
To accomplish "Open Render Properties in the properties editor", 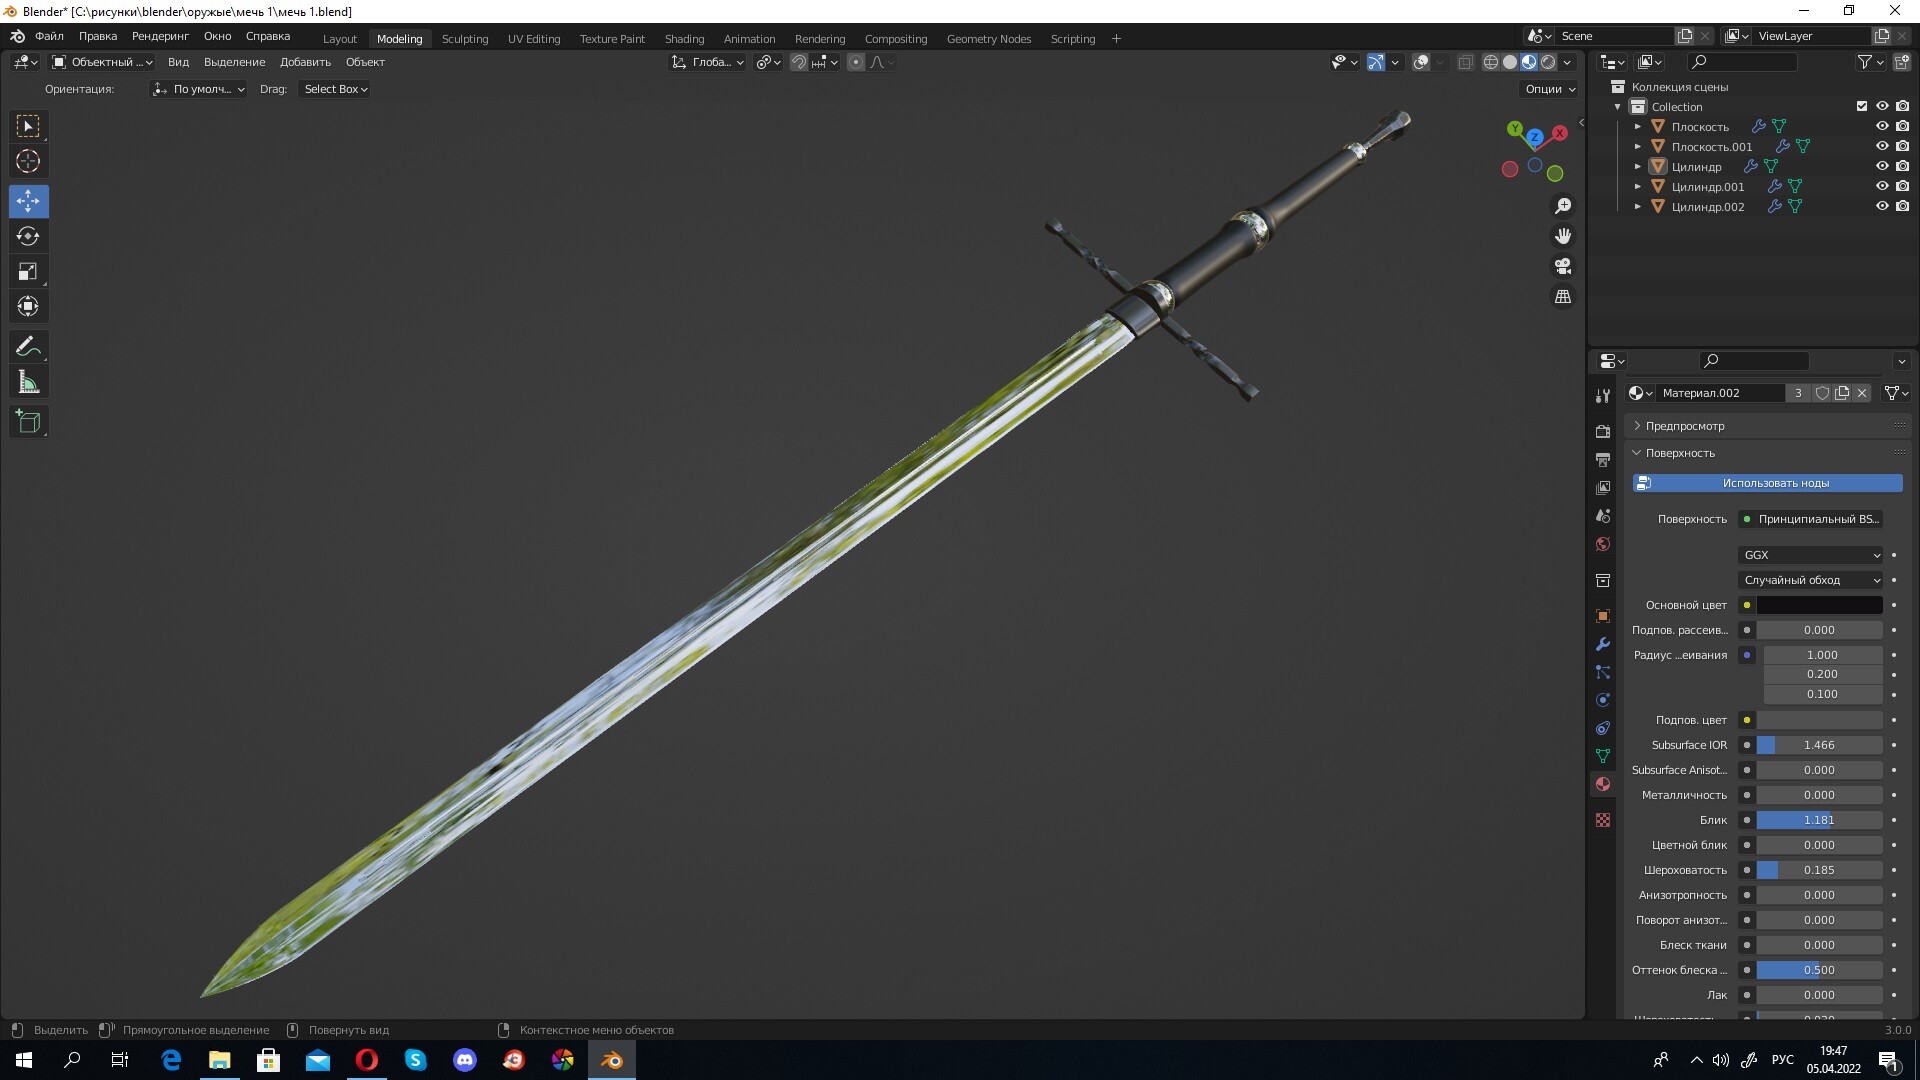I will tap(1603, 431).
